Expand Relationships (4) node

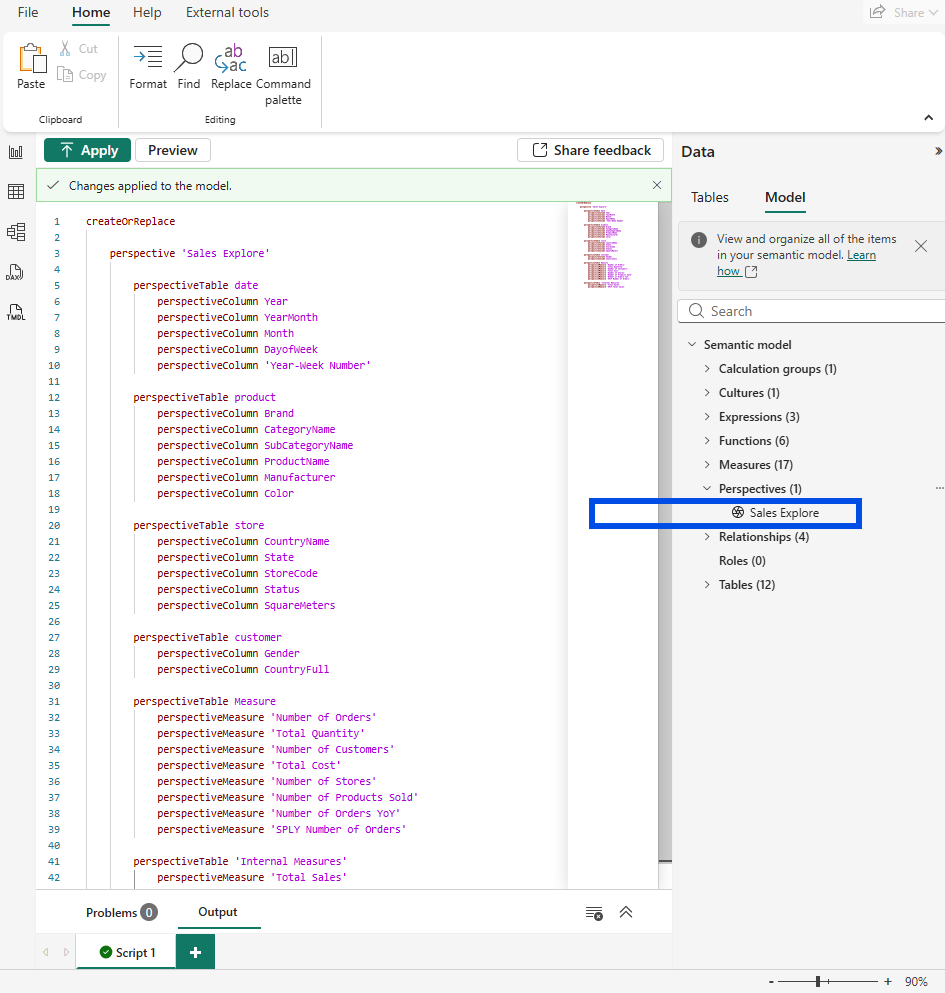pos(707,536)
